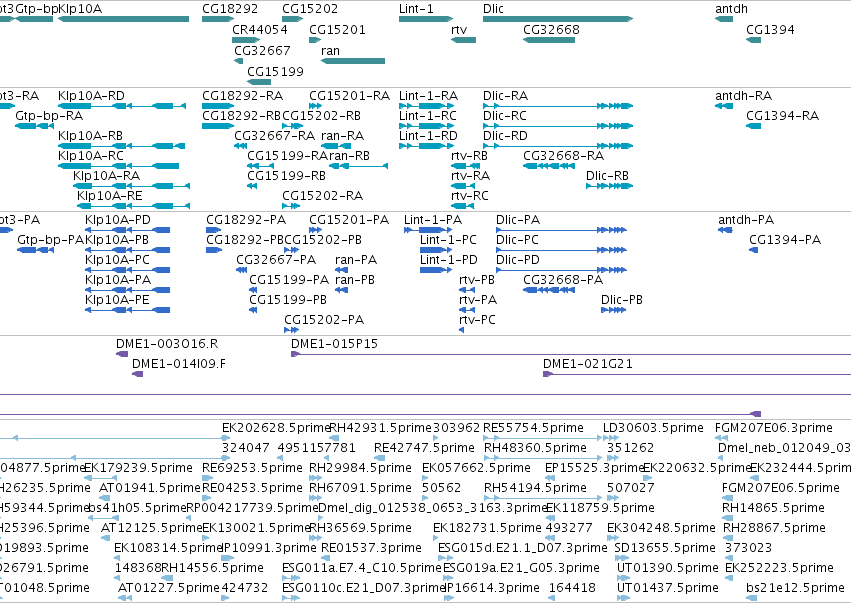Open the CG15201-PA protein label

click(349, 220)
